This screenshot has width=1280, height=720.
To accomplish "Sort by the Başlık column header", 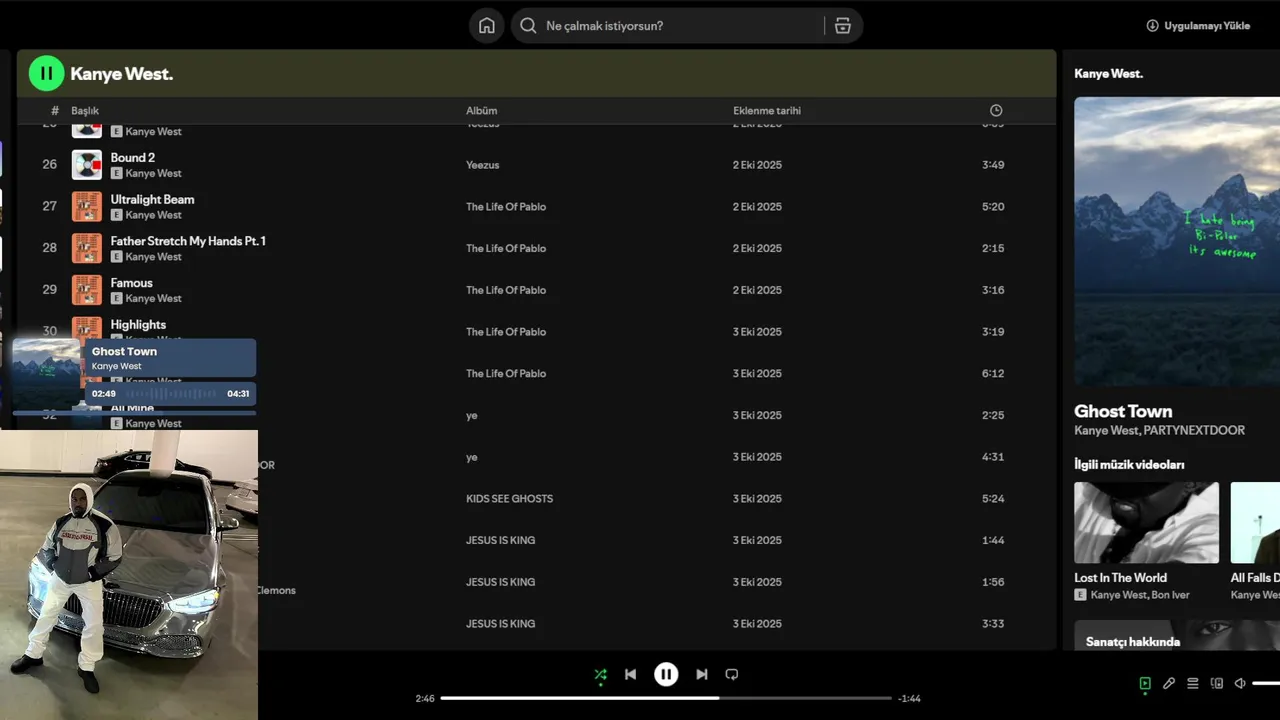I will (x=85, y=111).
